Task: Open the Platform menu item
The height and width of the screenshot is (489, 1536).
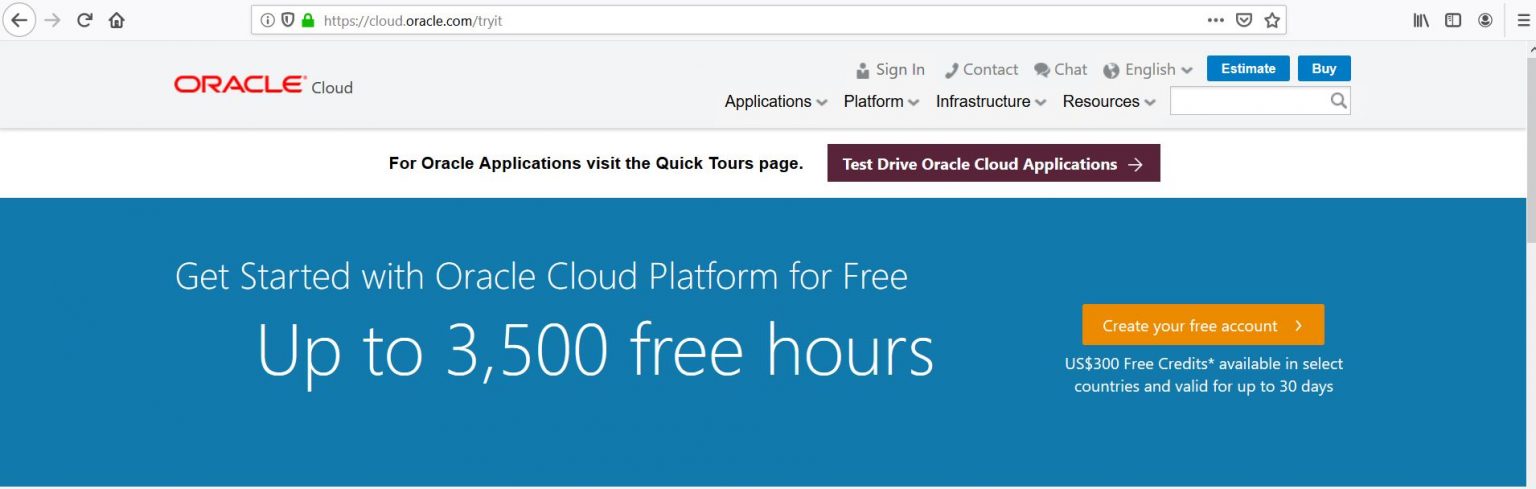Action: tap(880, 101)
